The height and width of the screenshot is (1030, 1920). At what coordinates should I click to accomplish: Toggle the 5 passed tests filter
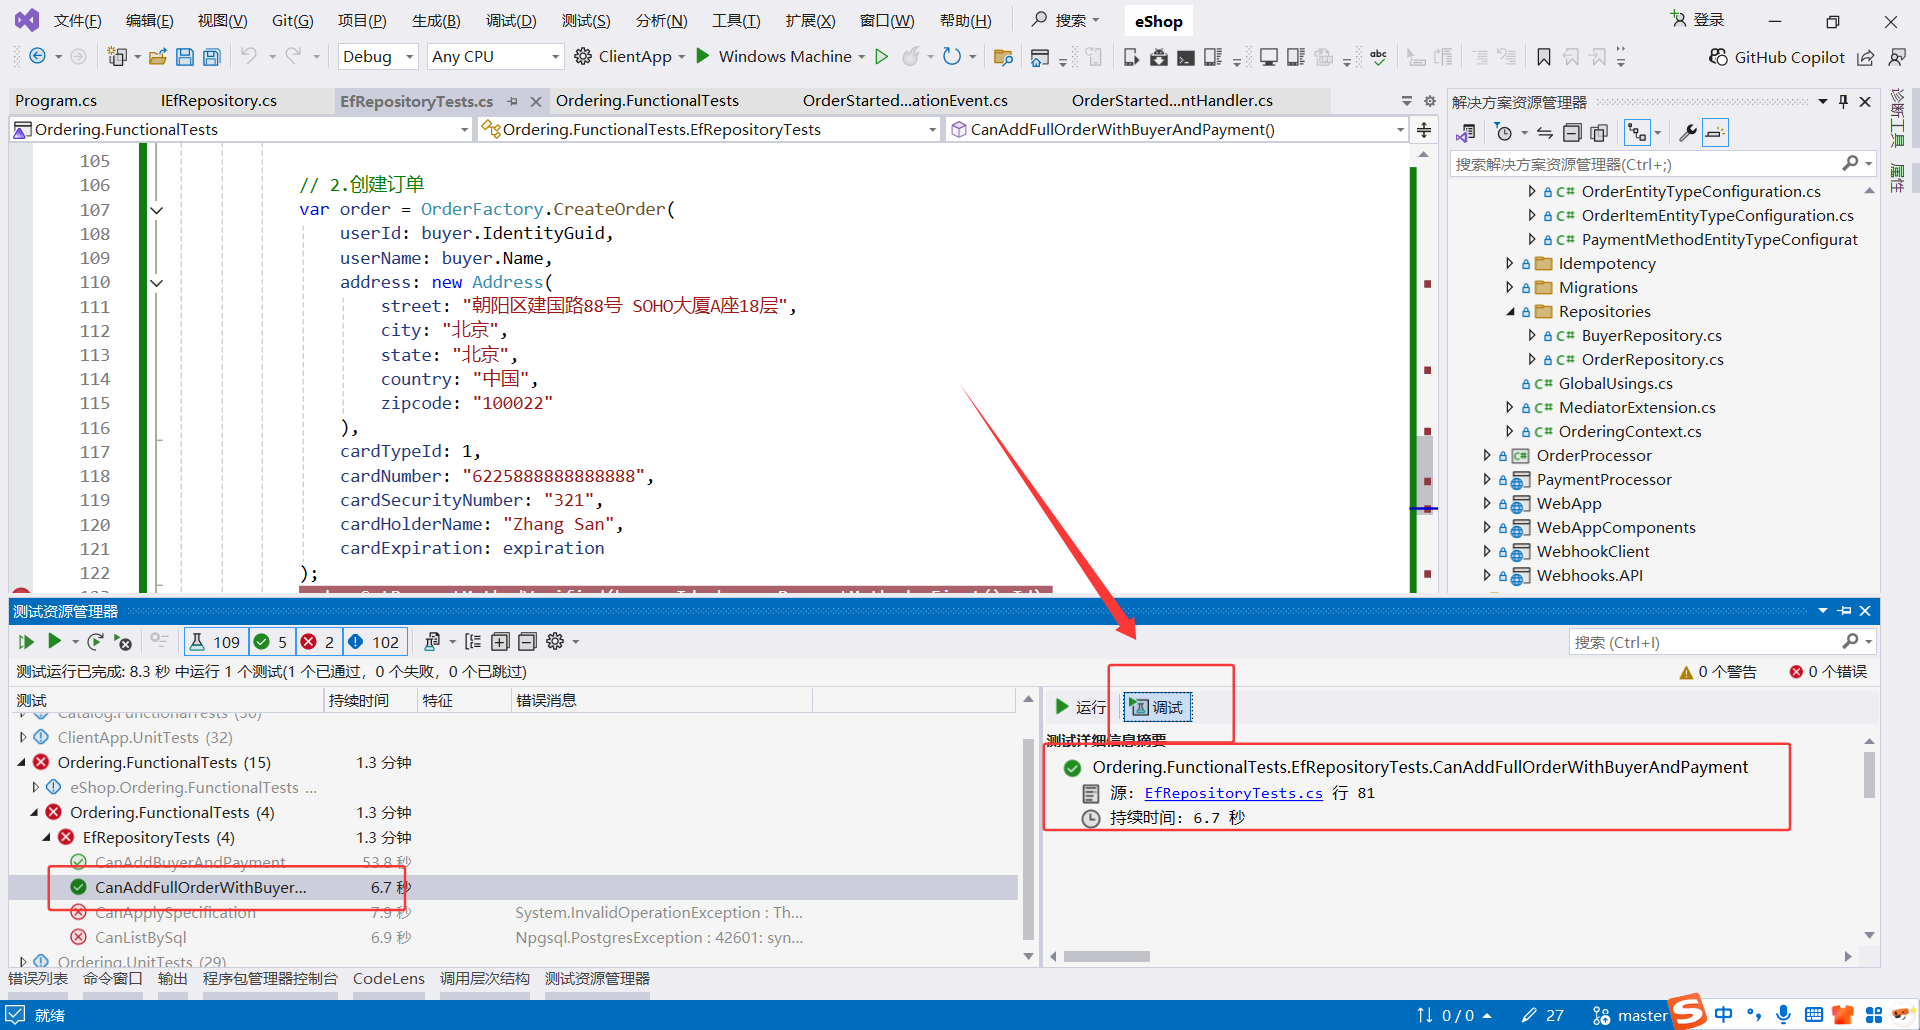271,642
